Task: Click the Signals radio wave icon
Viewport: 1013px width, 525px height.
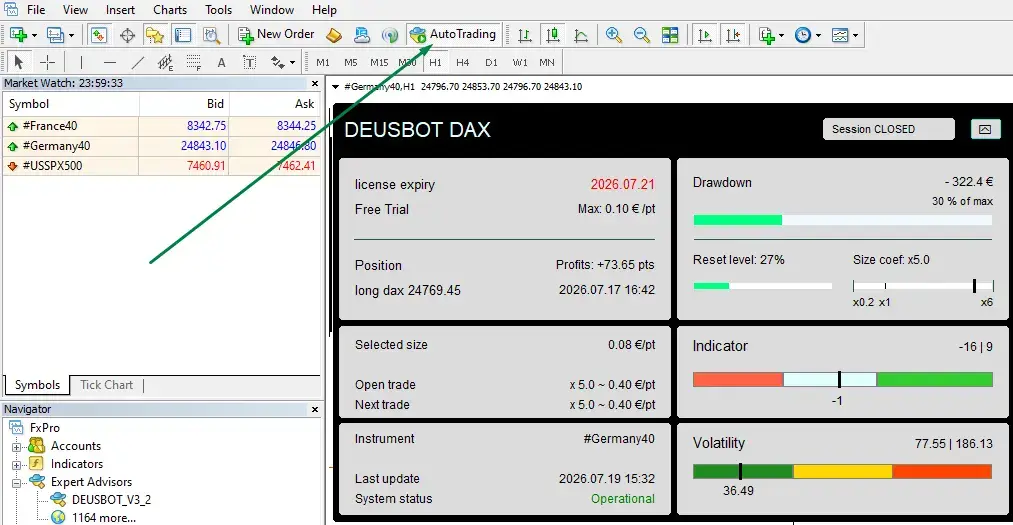Action: point(390,35)
